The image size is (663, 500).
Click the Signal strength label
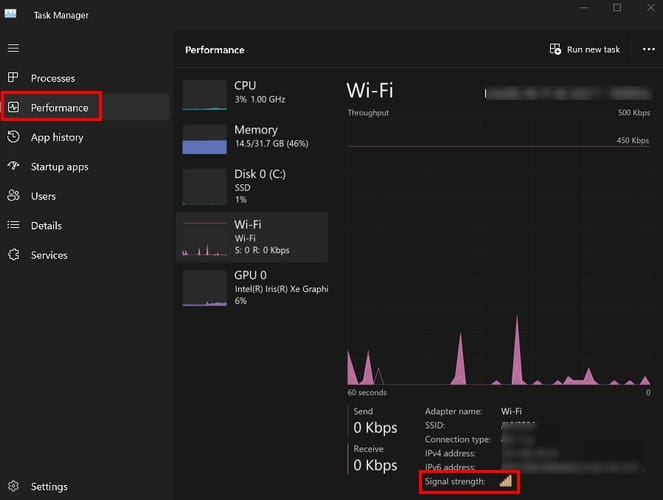[455, 481]
